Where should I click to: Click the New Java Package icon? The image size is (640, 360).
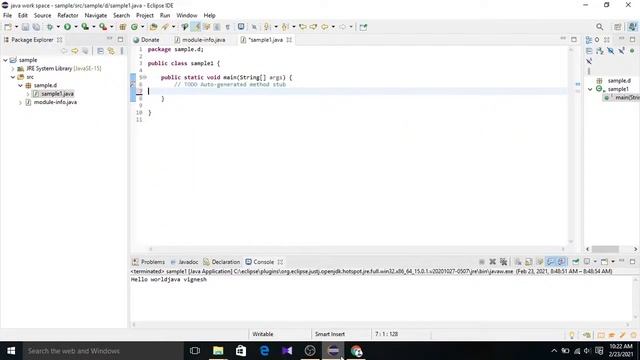[122, 27]
